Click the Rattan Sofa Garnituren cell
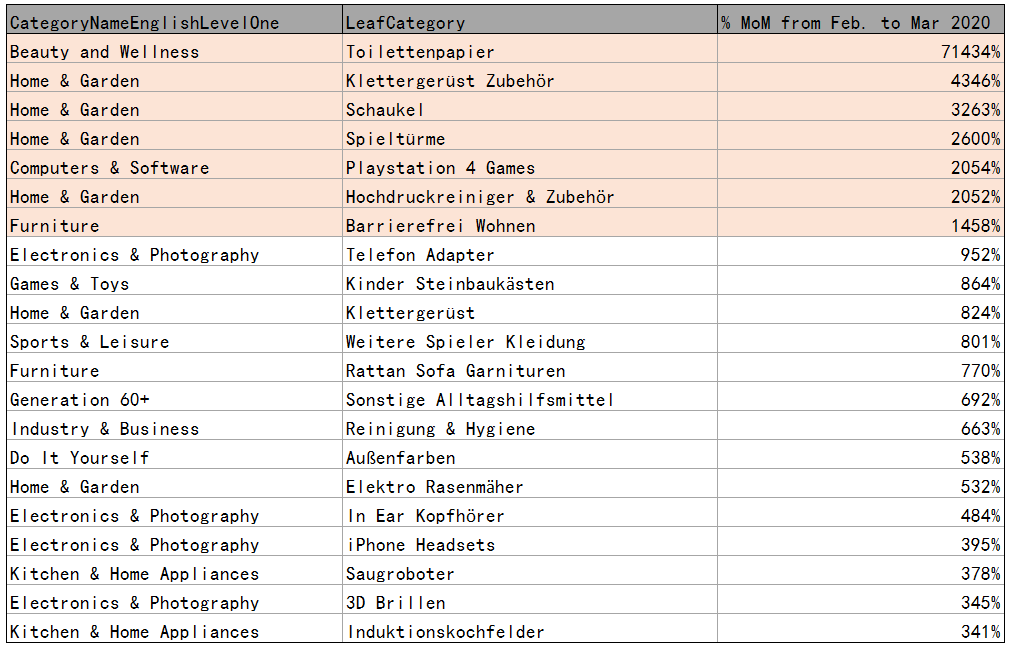This screenshot has height=652, width=1013. (456, 371)
